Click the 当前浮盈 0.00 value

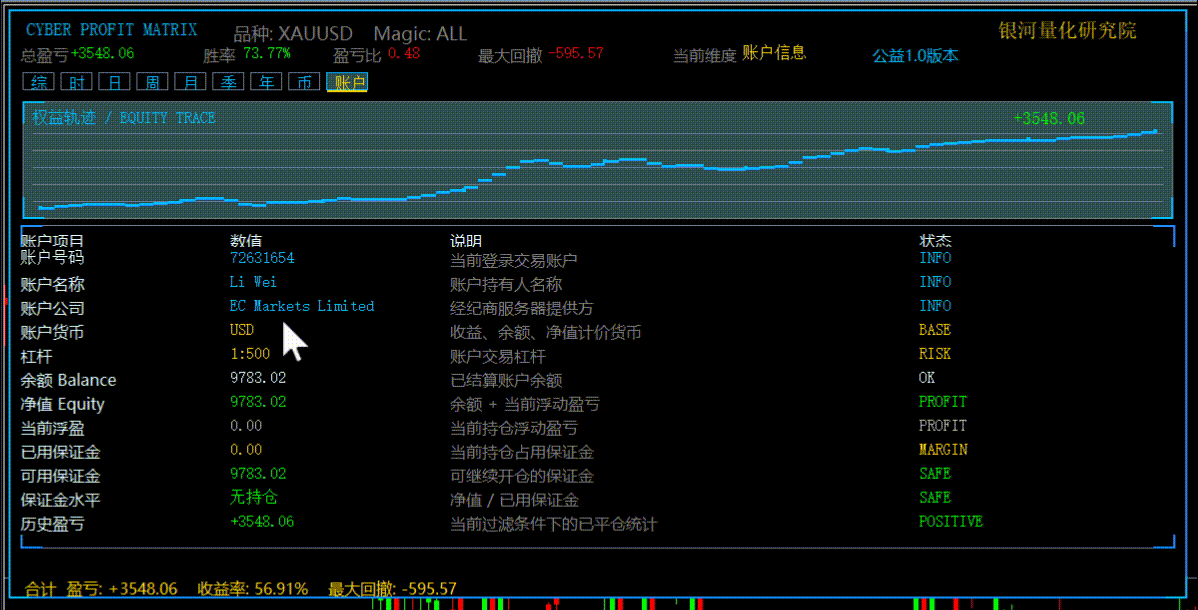pyautogui.click(x=246, y=426)
